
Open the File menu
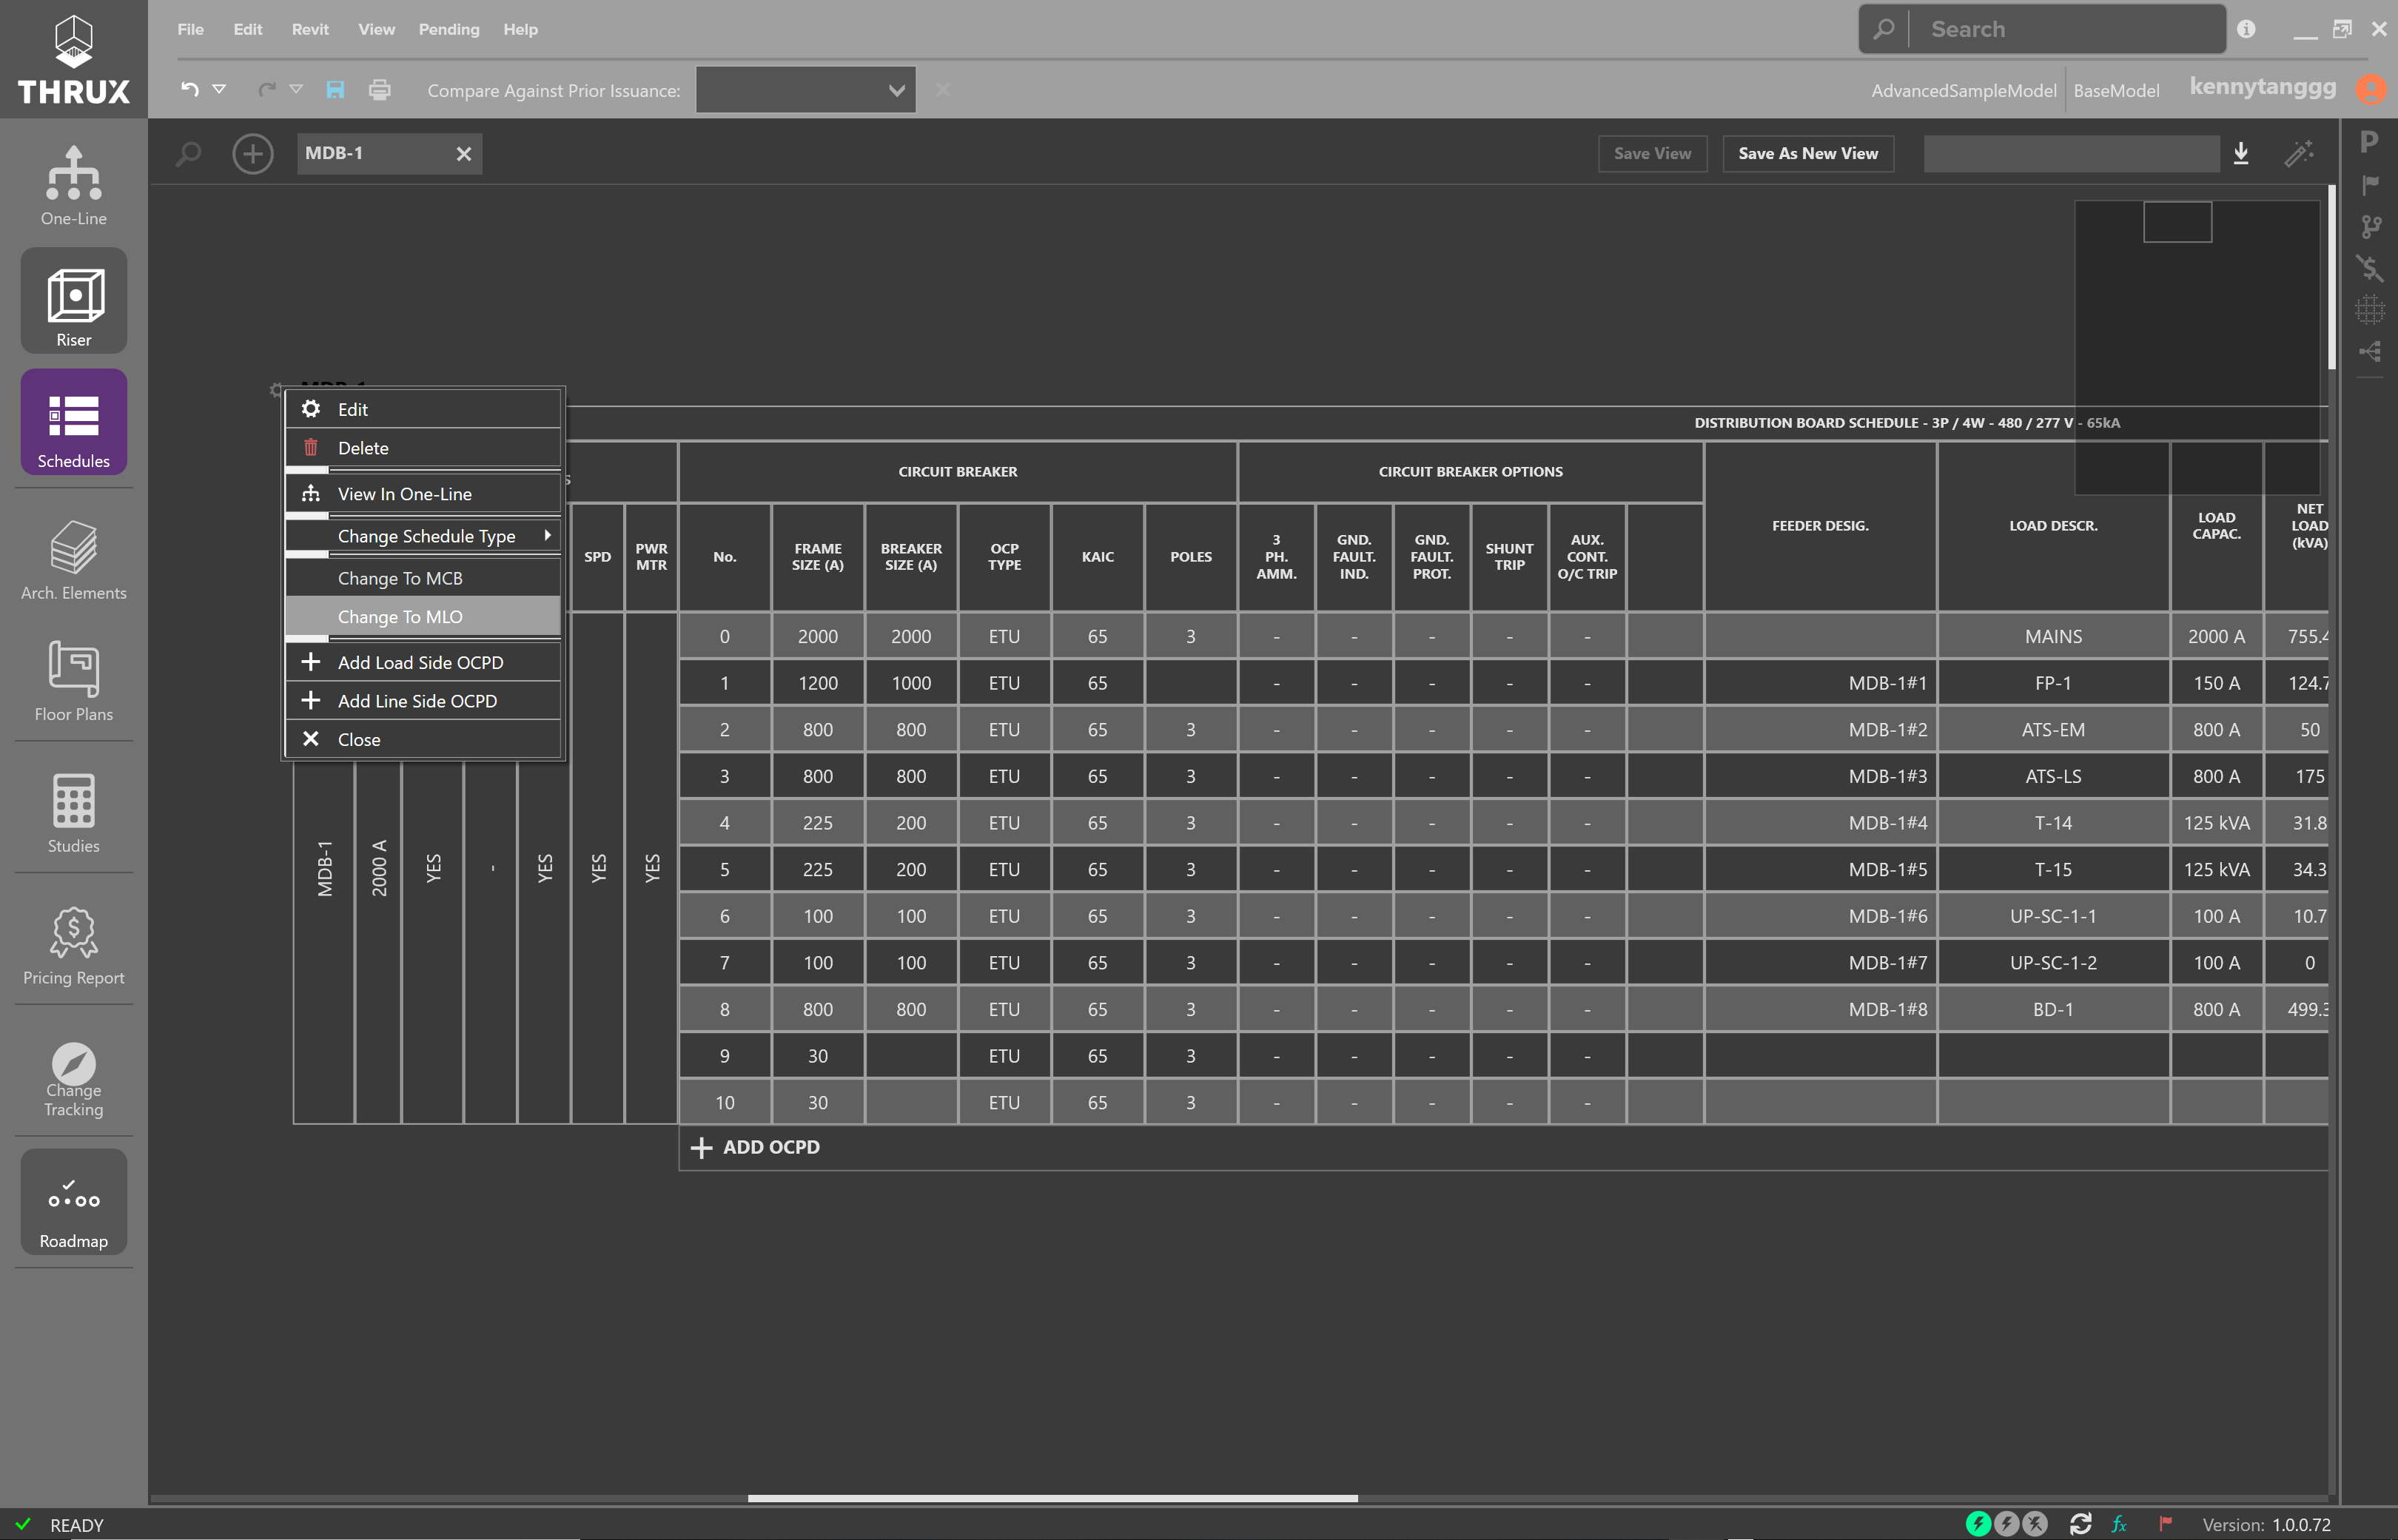click(190, 29)
